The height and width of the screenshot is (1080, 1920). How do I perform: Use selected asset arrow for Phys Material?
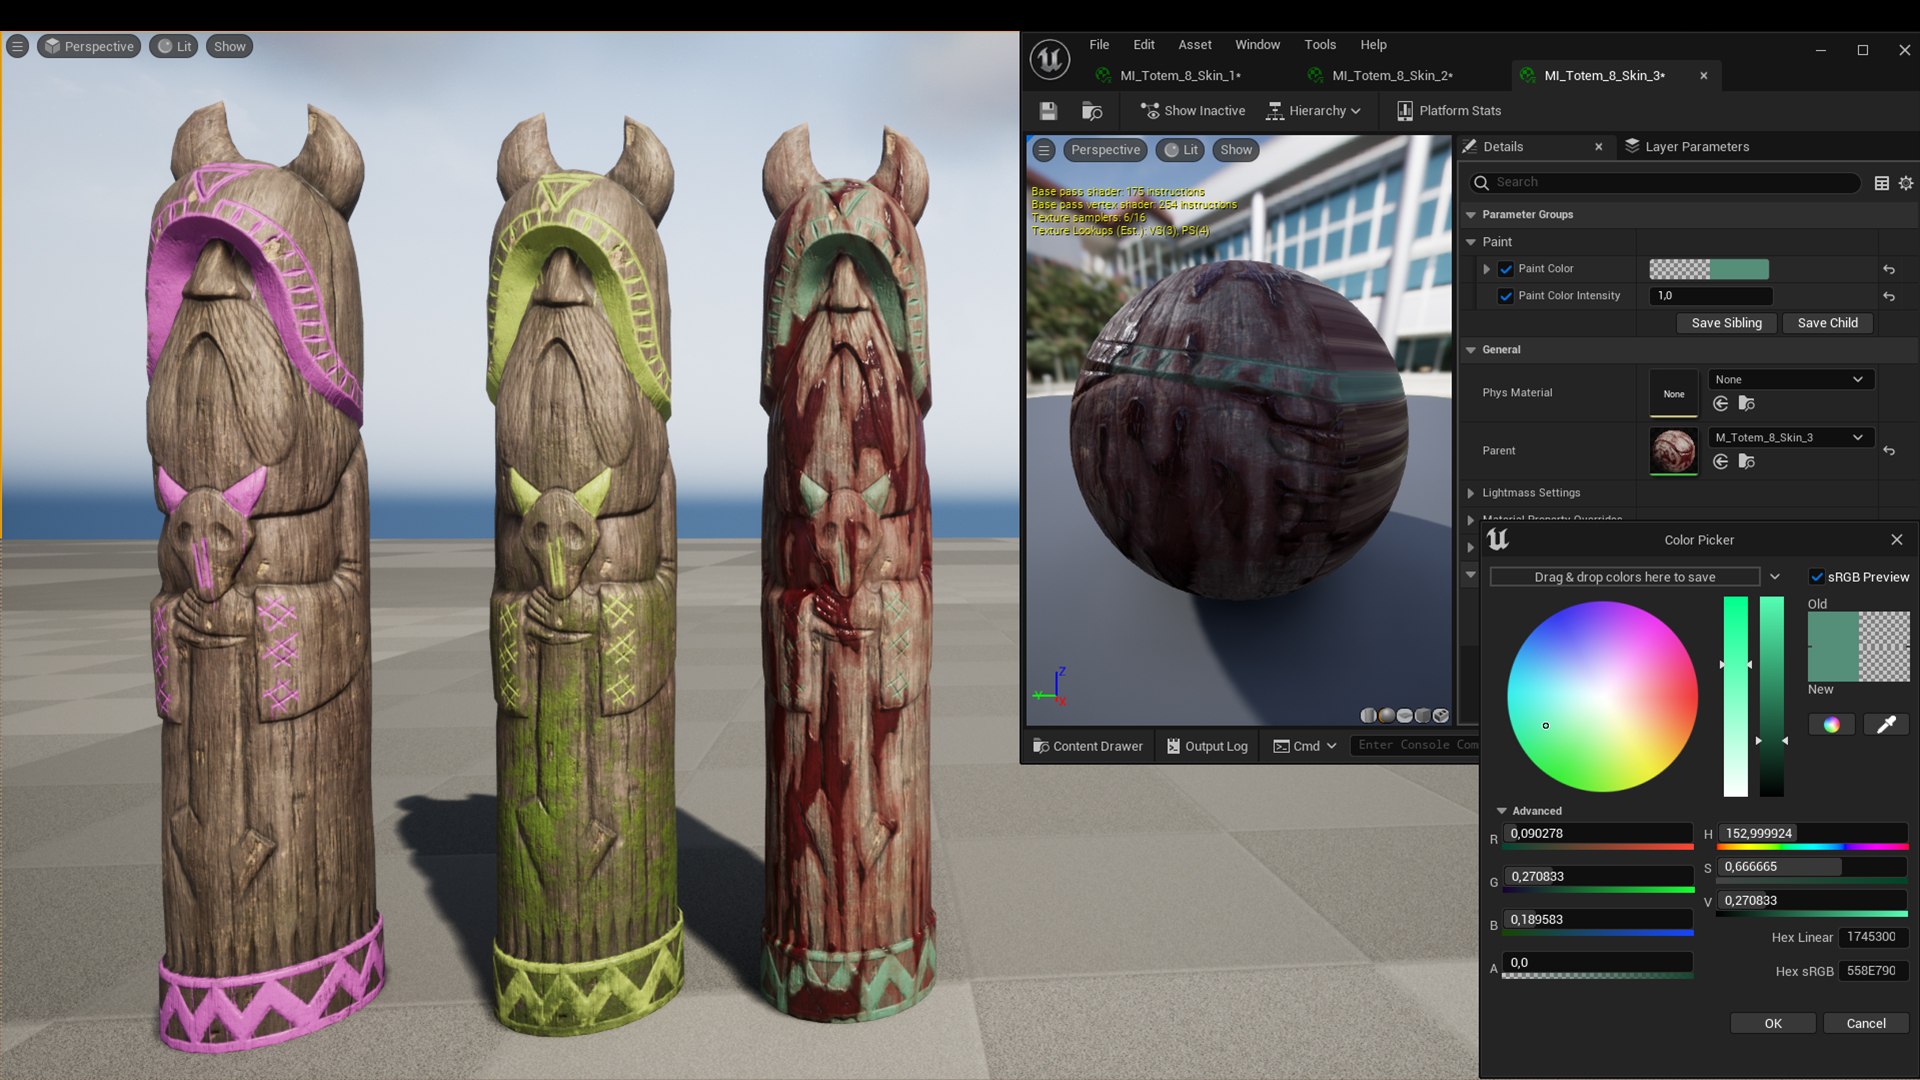point(1720,403)
